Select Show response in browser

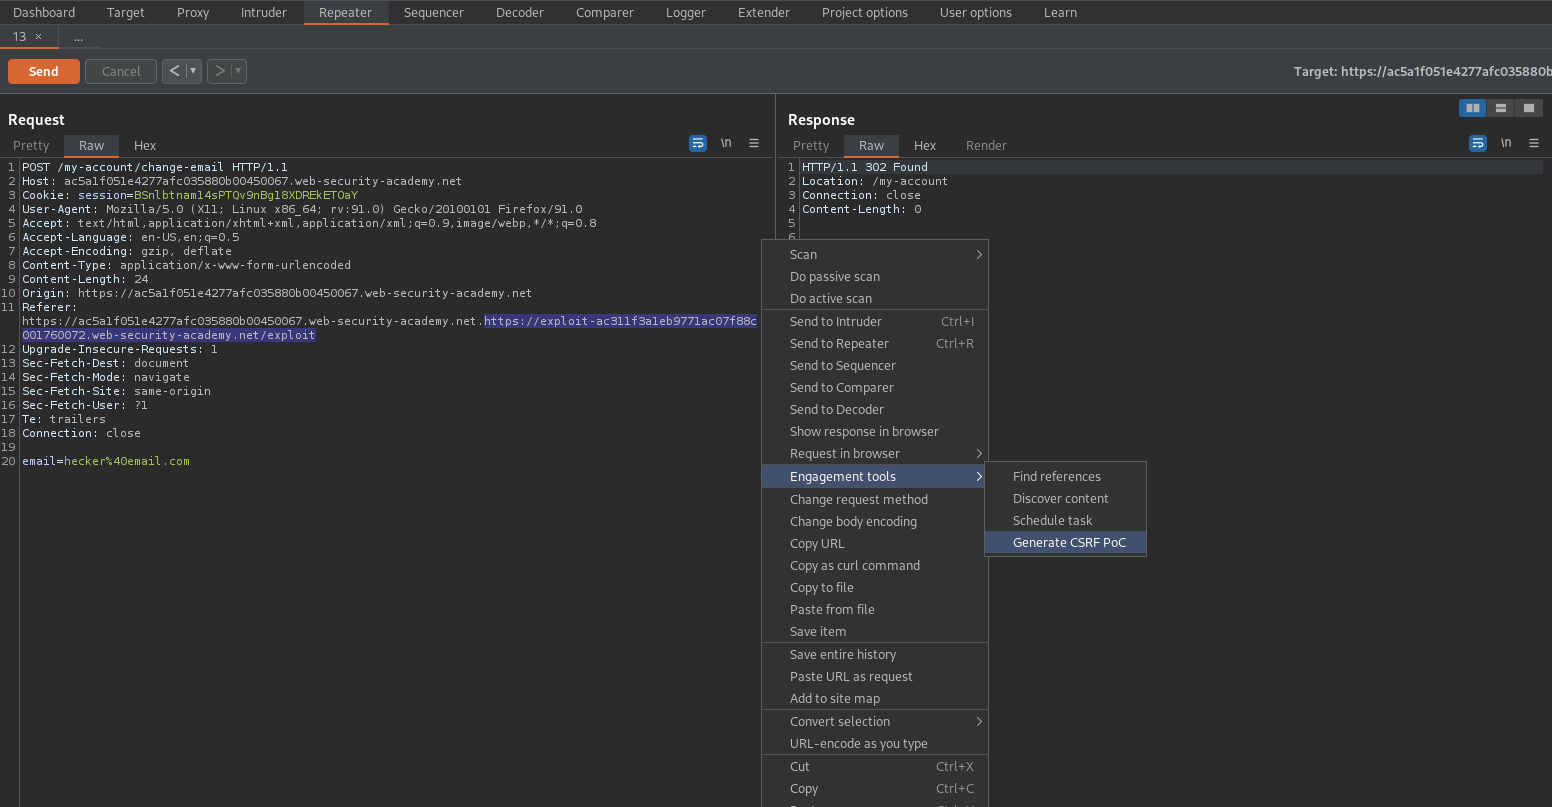click(874, 432)
